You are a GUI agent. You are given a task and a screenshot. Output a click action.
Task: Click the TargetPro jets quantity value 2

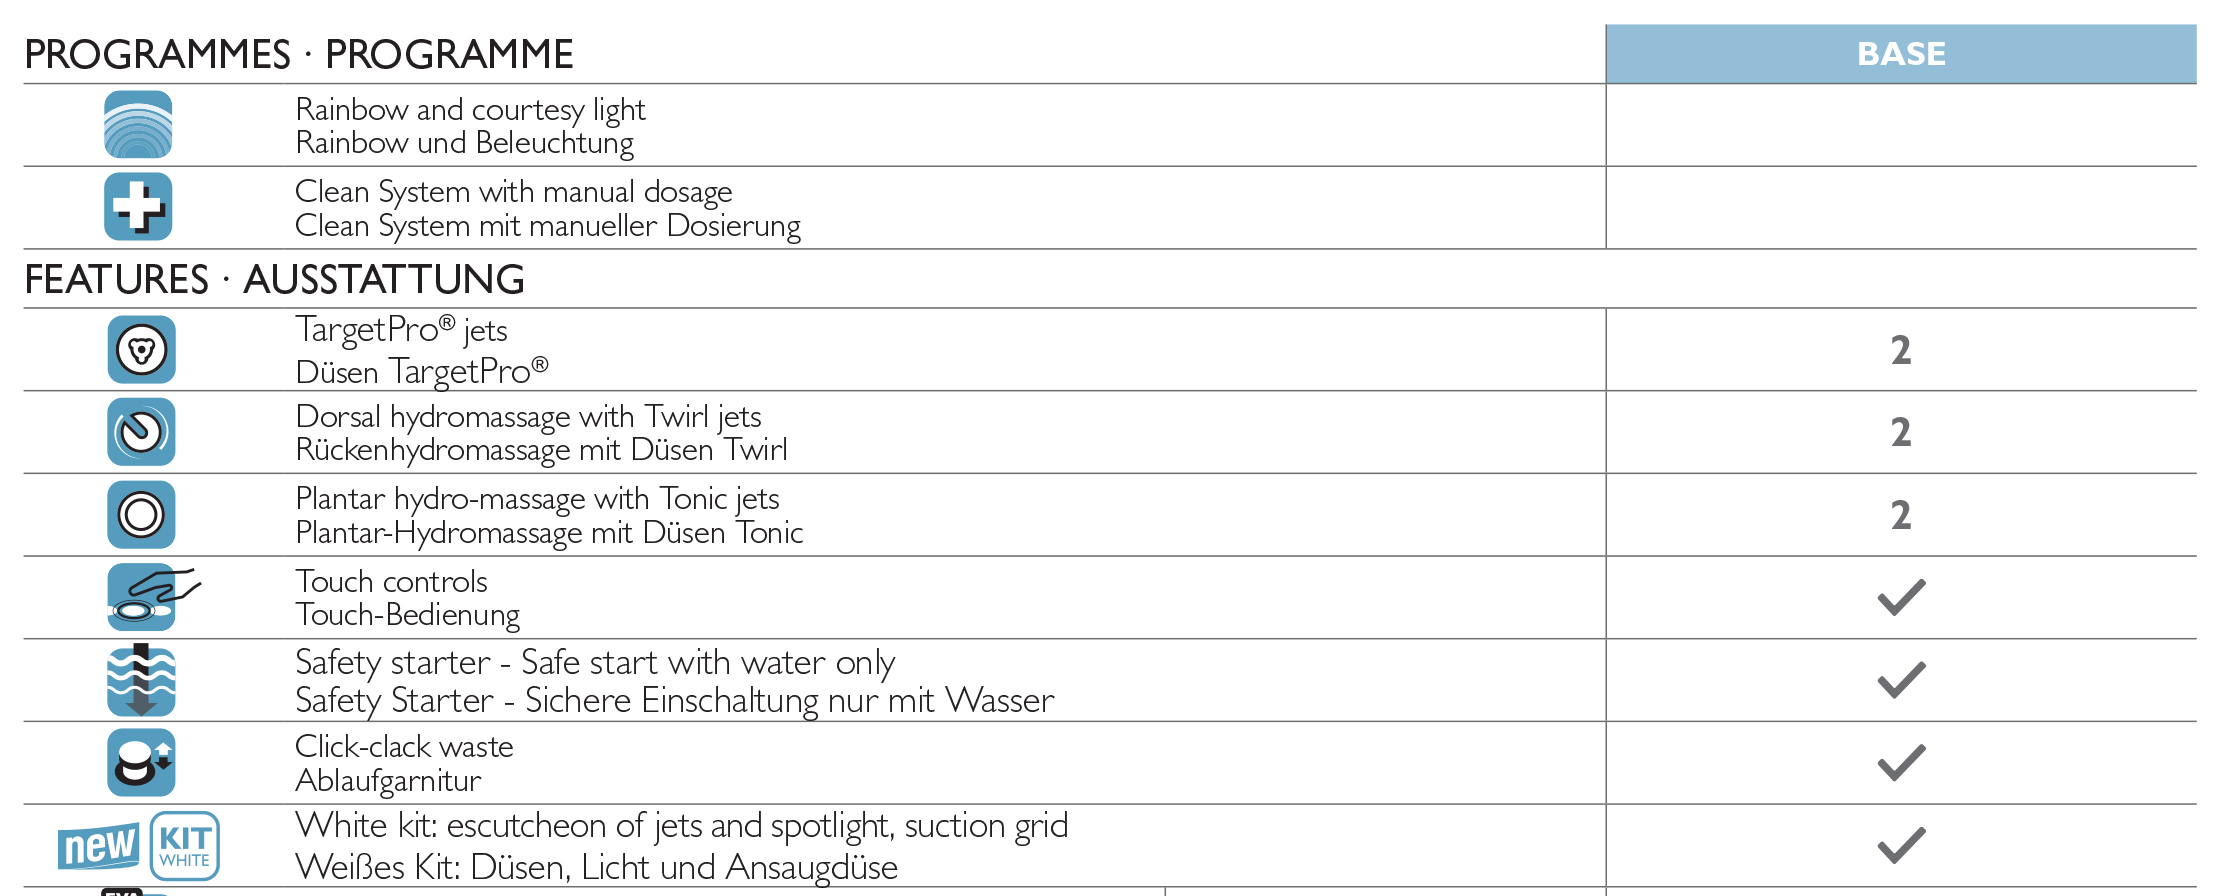coord(1901,350)
